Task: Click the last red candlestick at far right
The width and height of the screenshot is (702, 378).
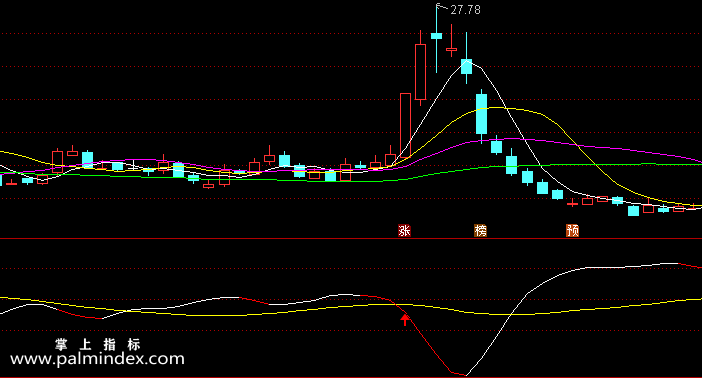Action: (x=694, y=207)
